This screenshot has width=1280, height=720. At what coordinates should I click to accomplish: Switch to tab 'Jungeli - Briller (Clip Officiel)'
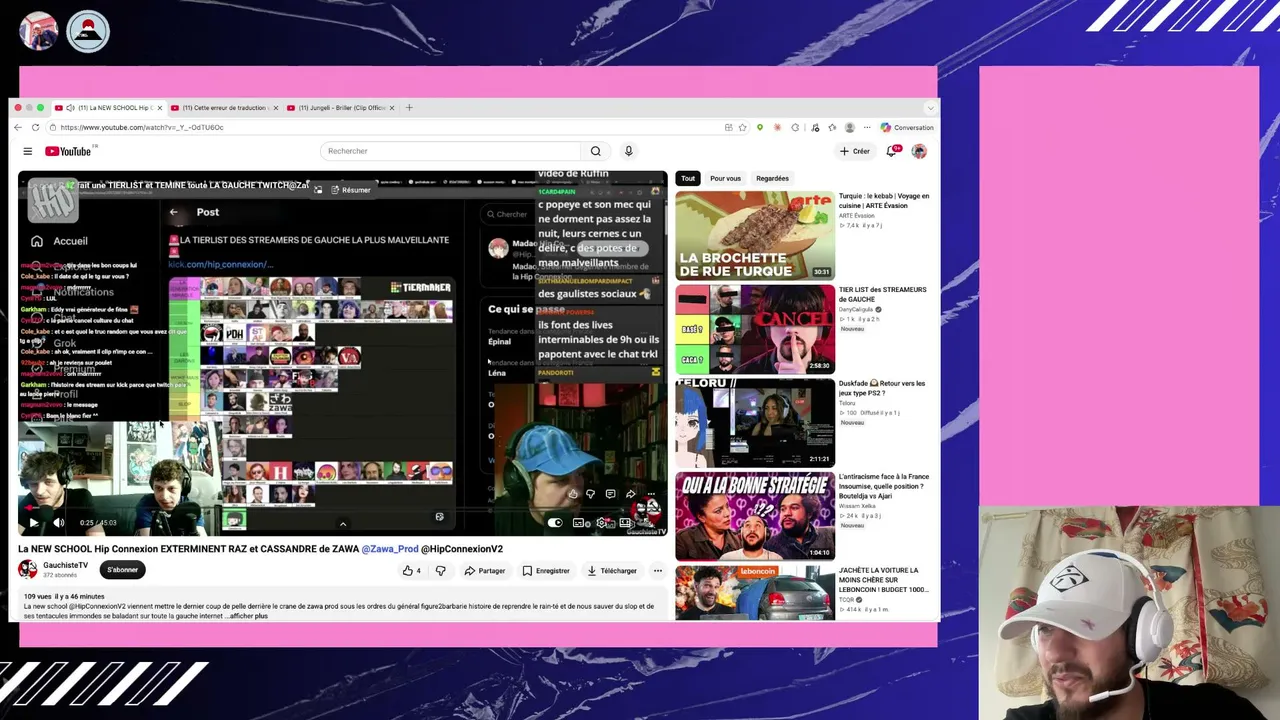(340, 107)
